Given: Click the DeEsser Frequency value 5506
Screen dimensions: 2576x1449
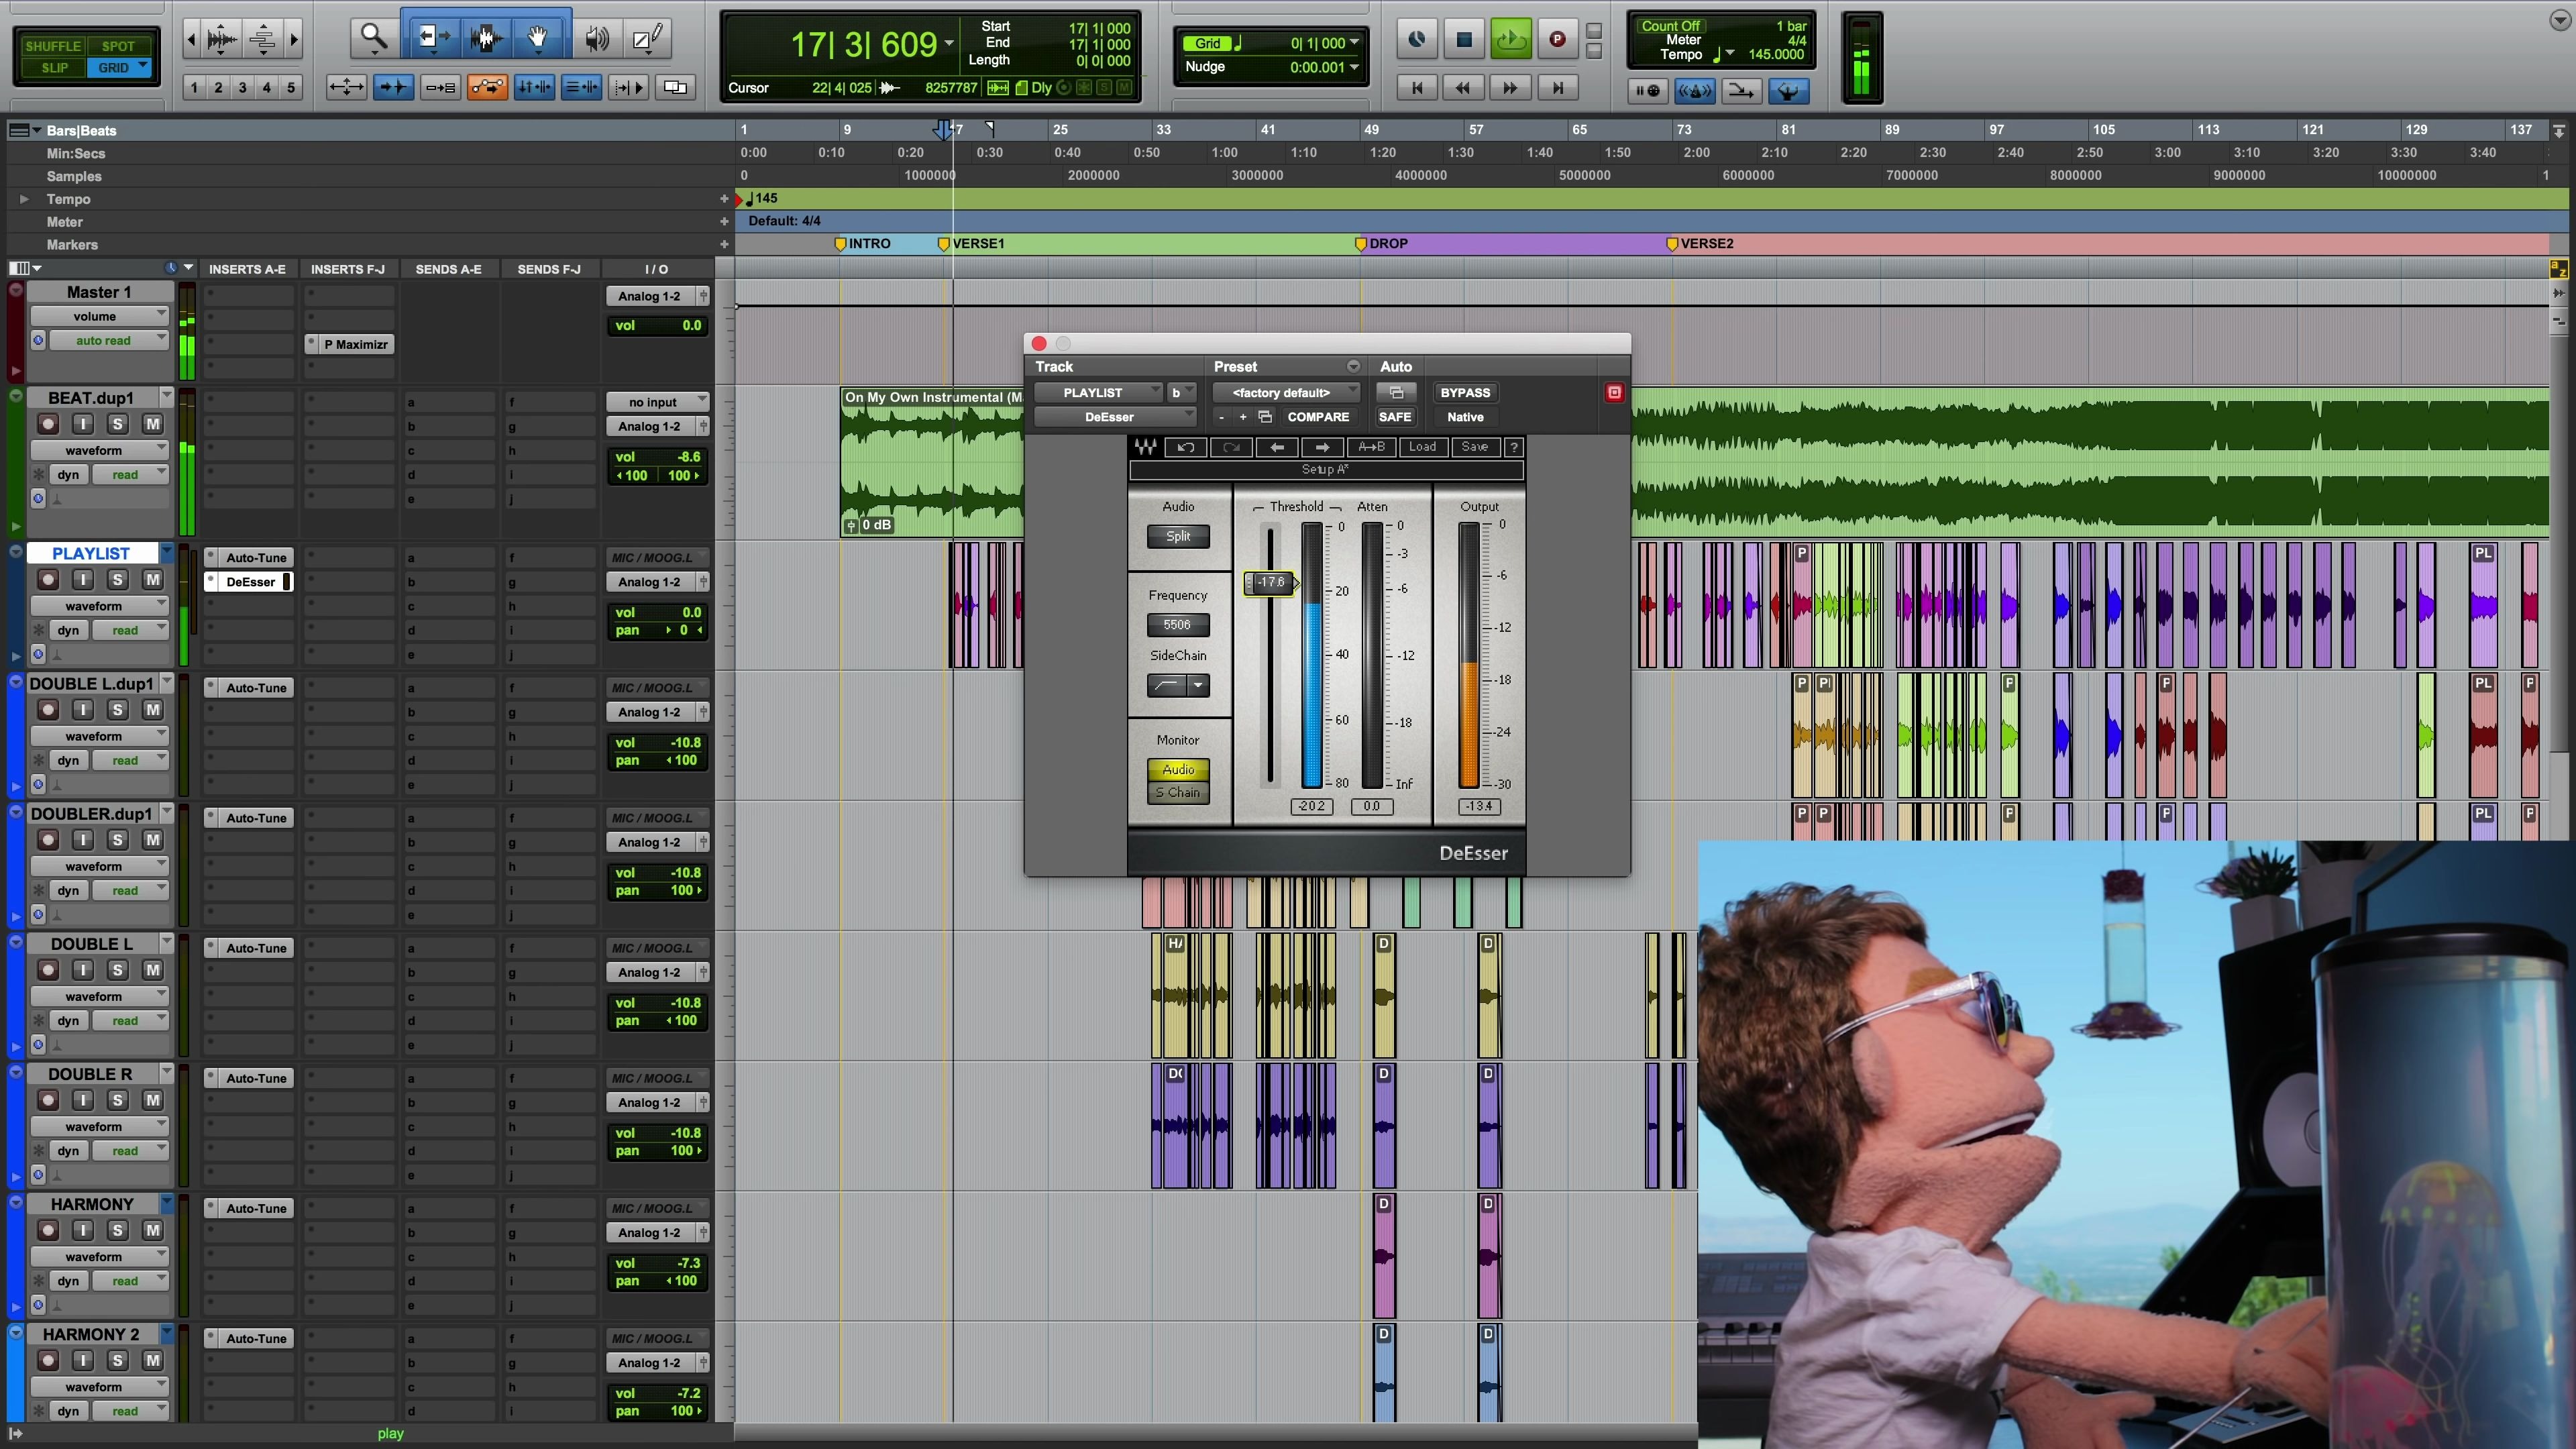Looking at the screenshot, I should [1177, 625].
